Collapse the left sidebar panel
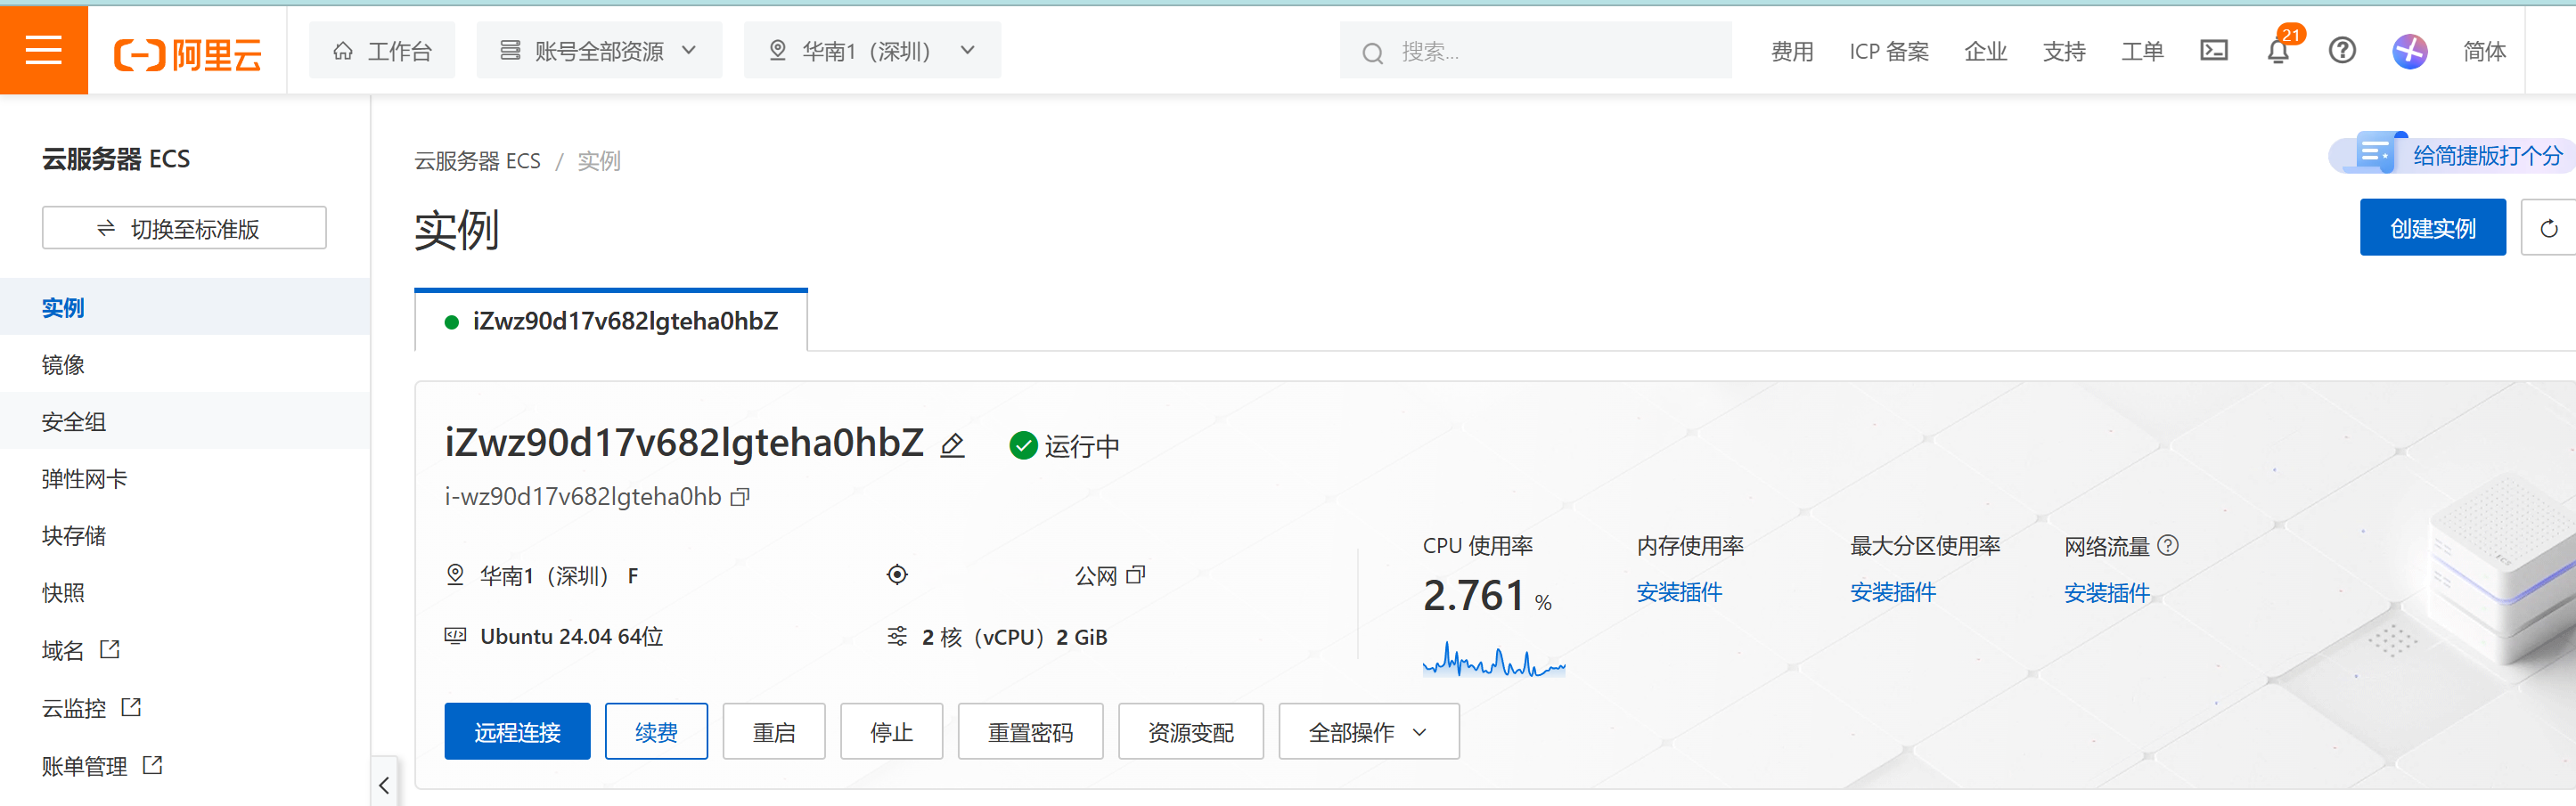This screenshot has height=806, width=2576. click(384, 784)
